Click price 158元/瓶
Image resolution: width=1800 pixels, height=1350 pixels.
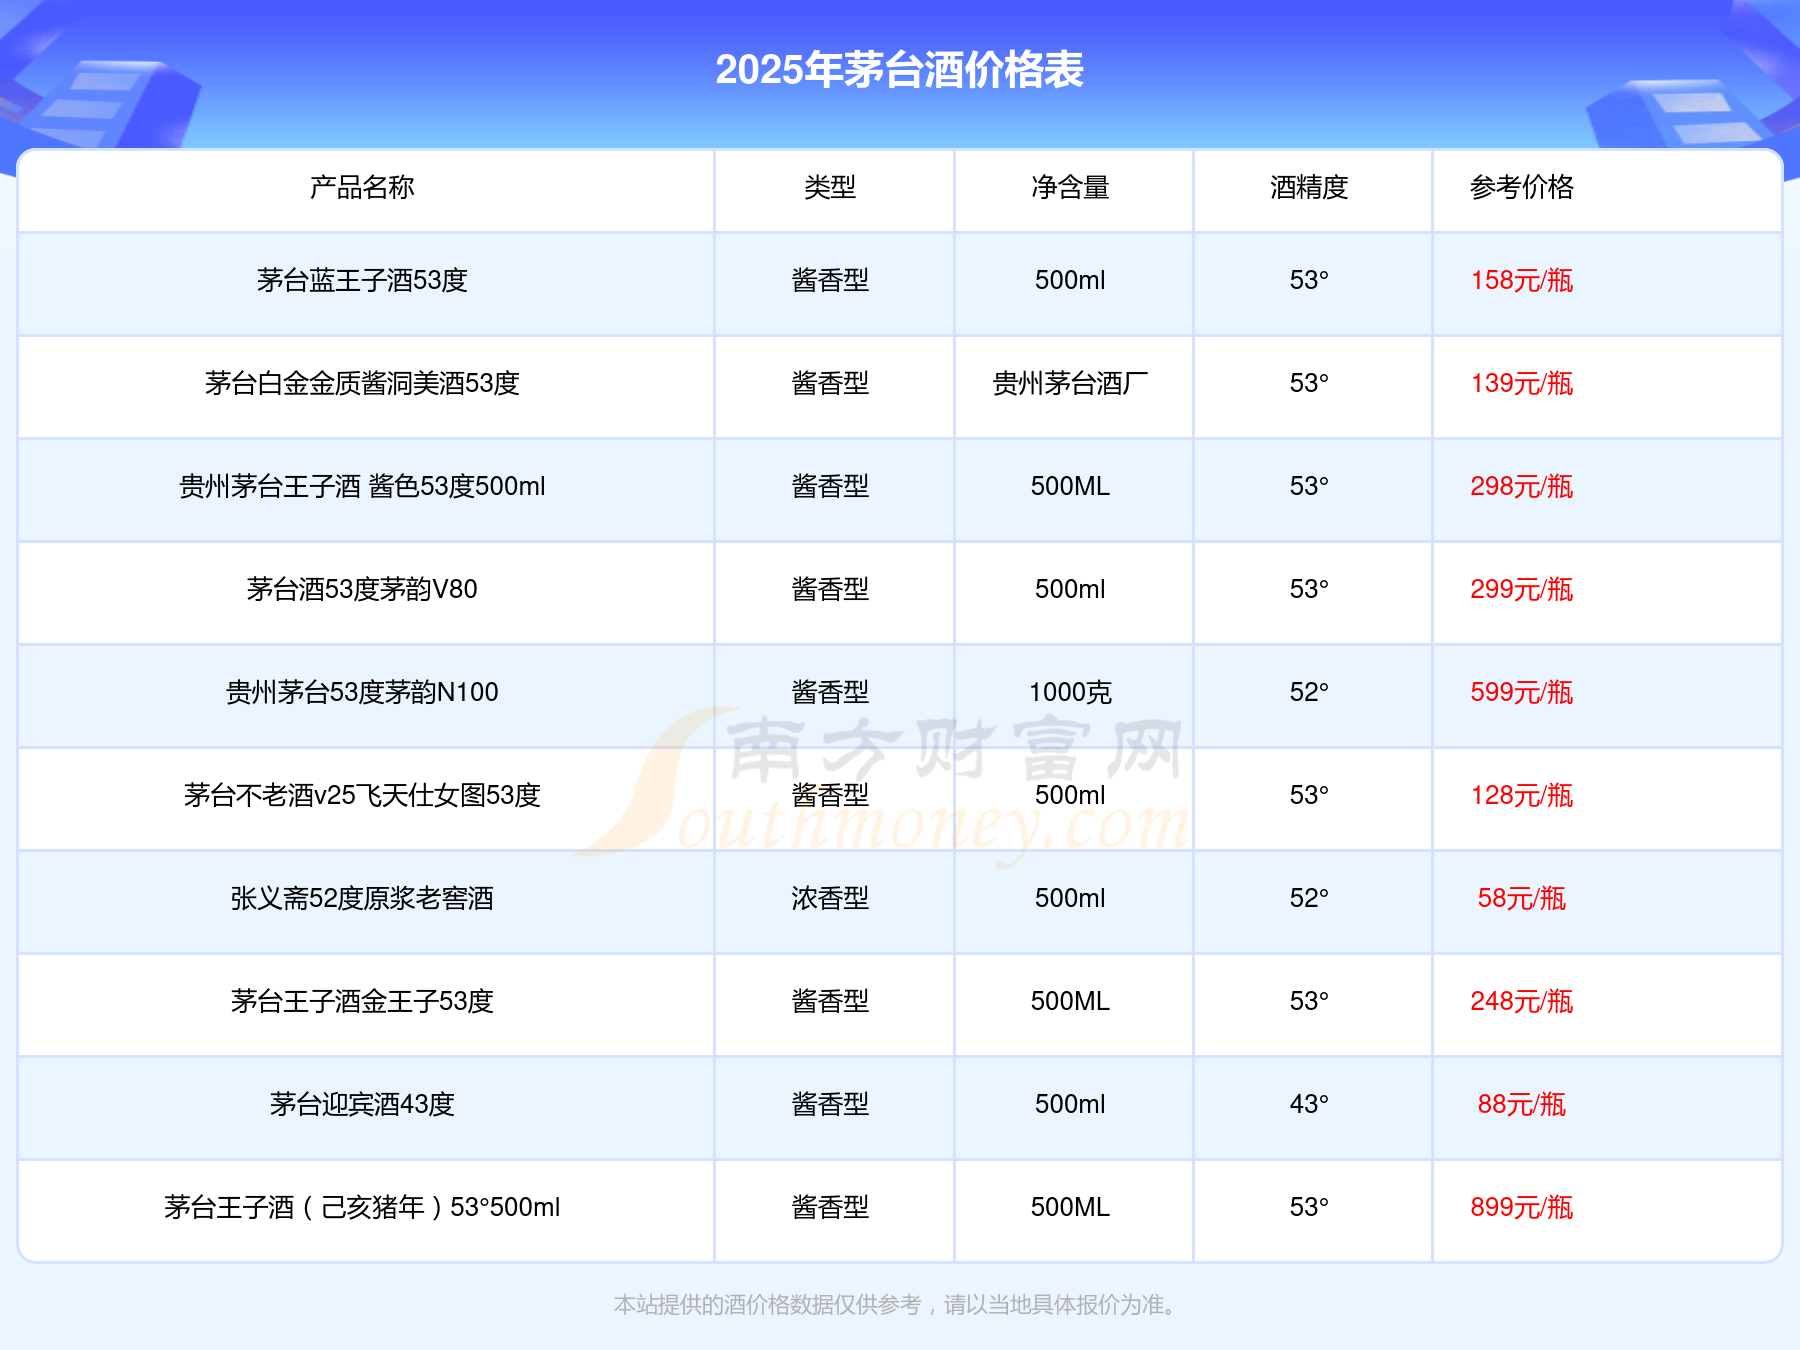[1522, 280]
